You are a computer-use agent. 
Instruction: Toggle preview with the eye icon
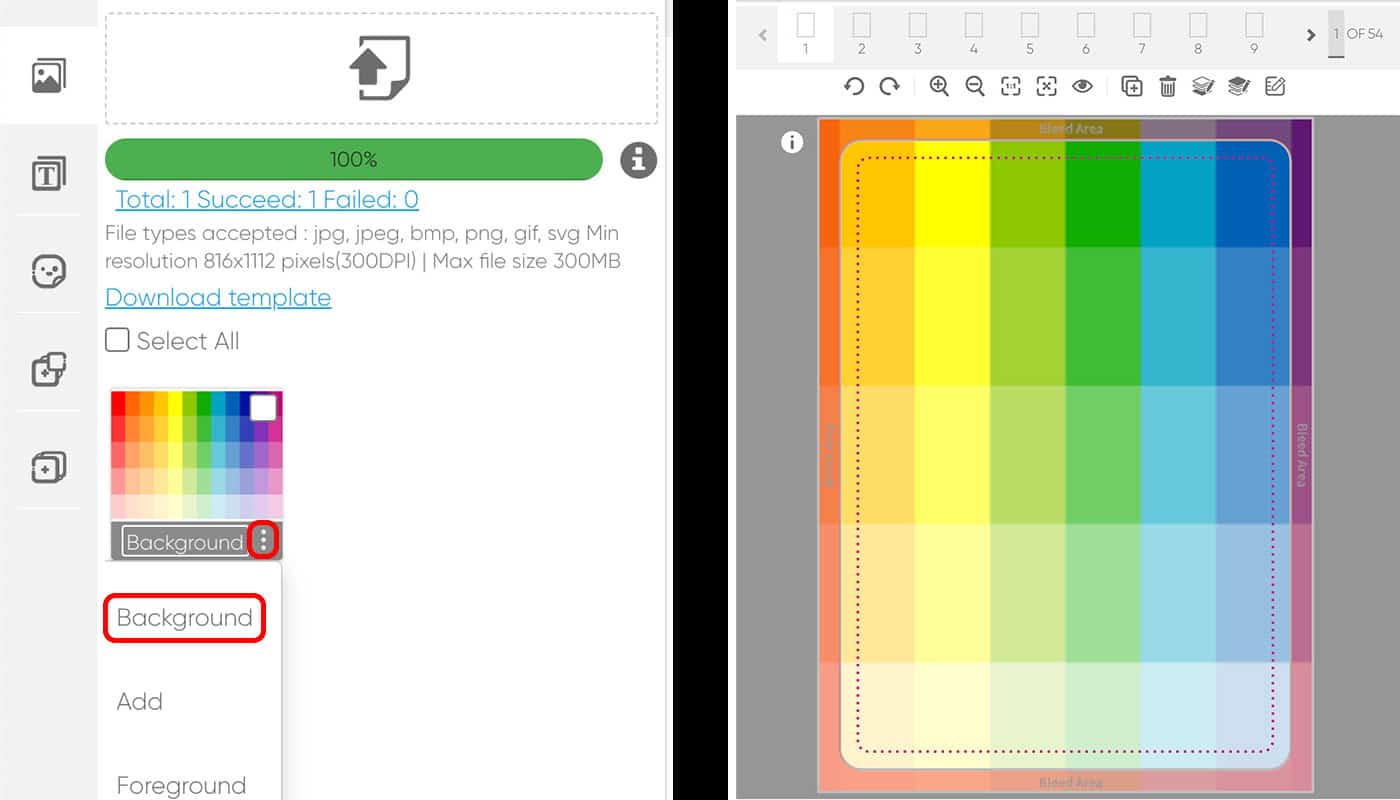pos(1082,87)
